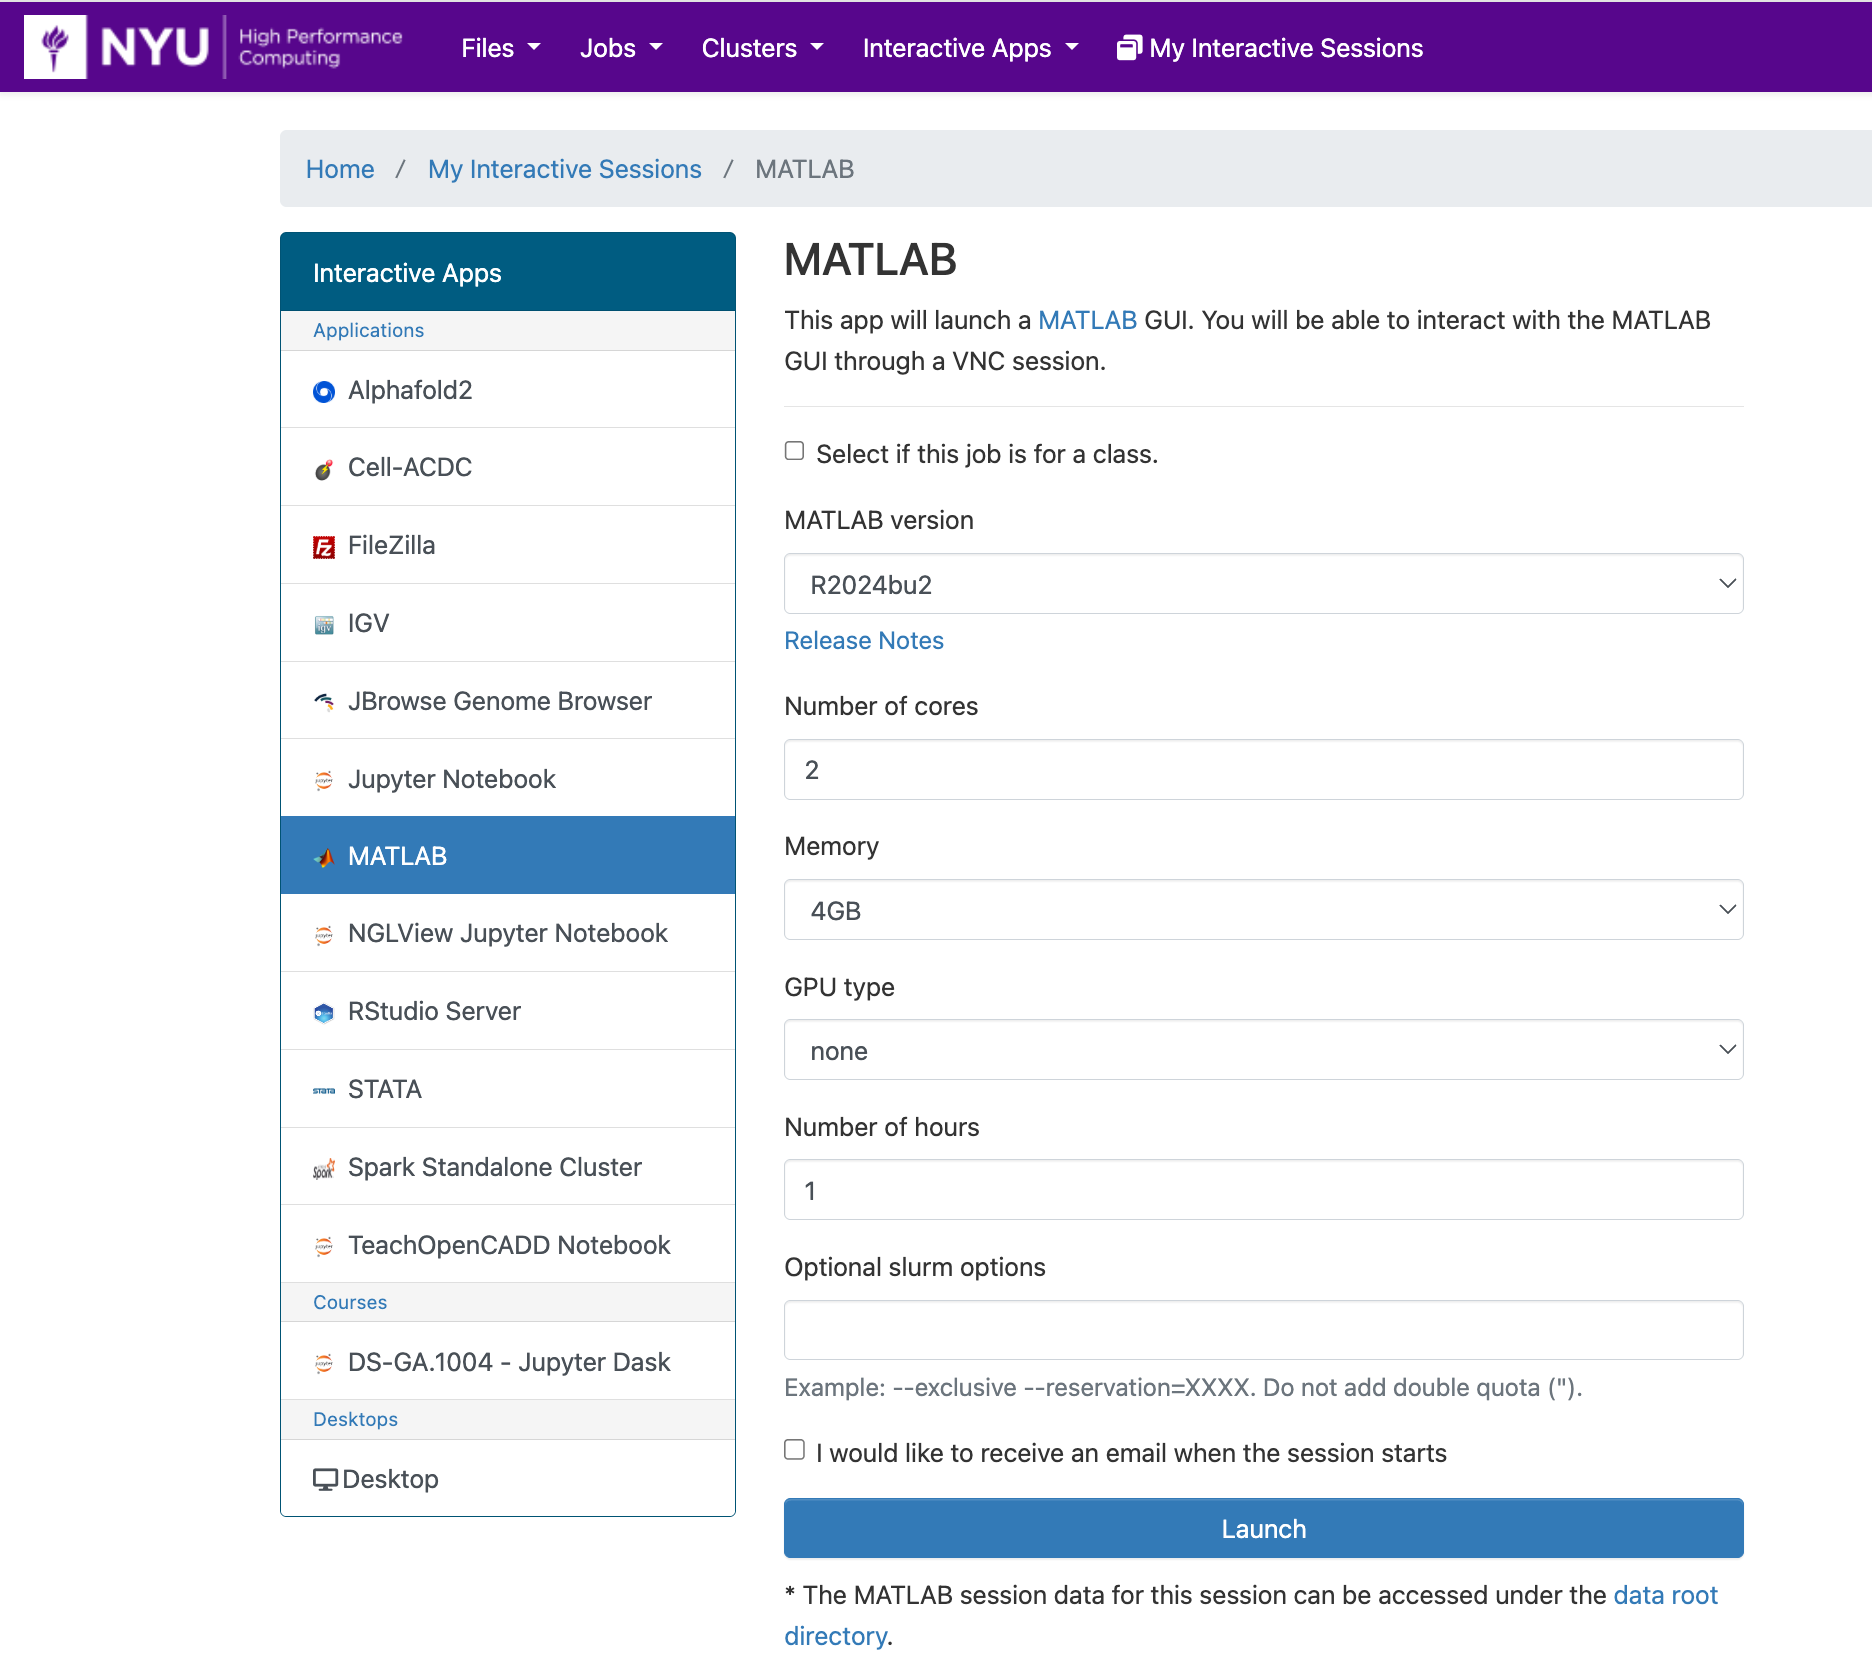Click the RStudio Server icon
The image size is (1872, 1678).
(x=324, y=1013)
